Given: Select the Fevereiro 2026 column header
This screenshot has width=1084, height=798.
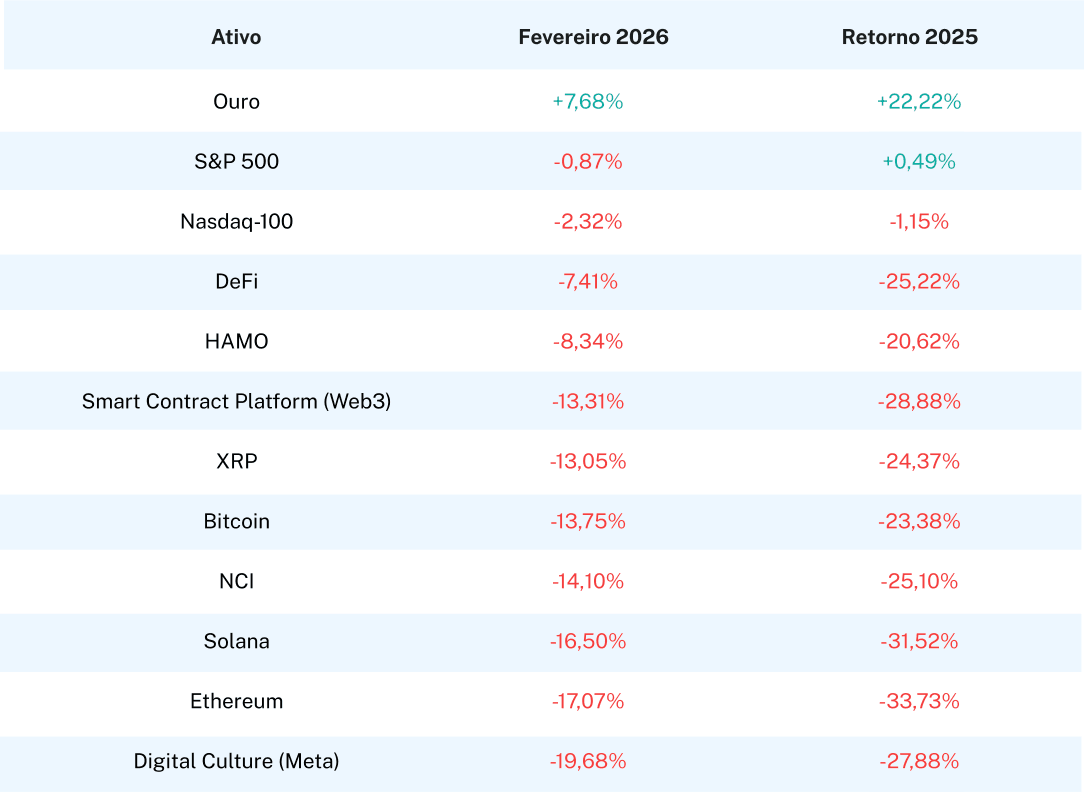Looking at the screenshot, I should point(593,38).
